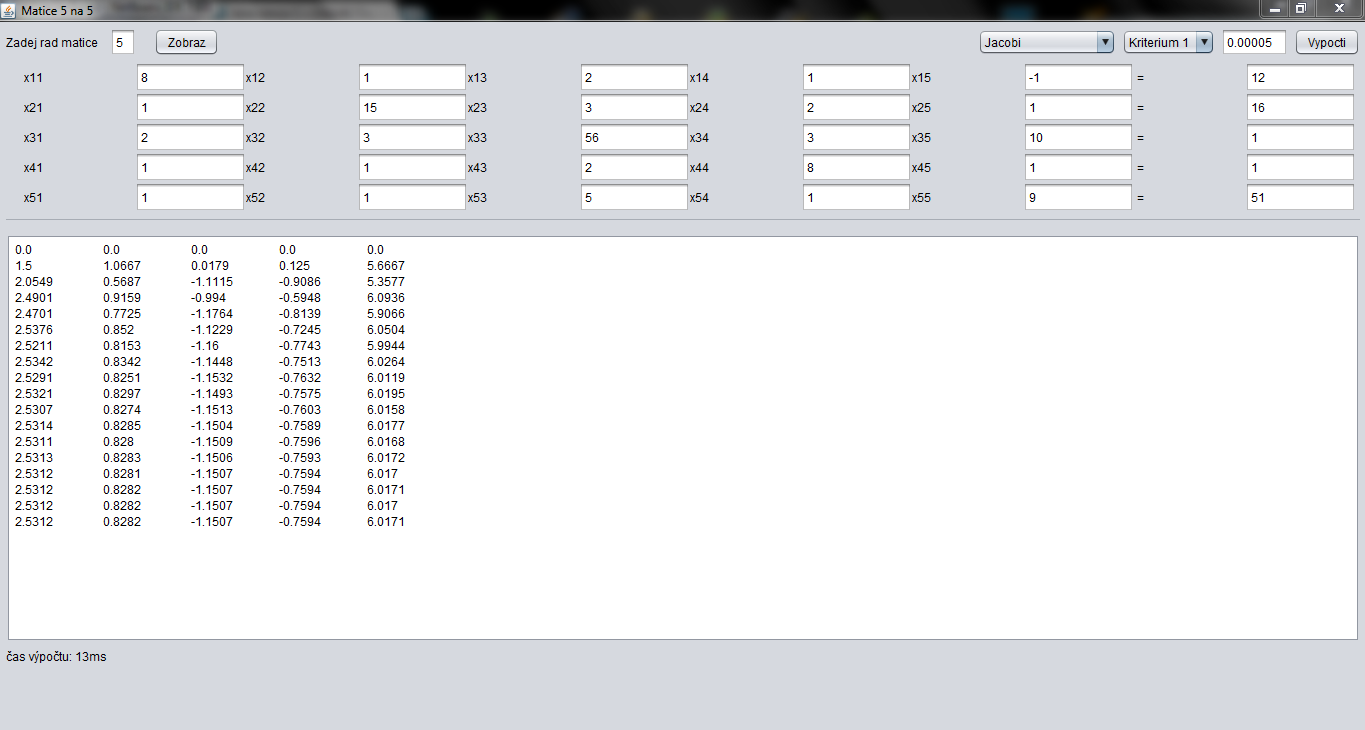
Task: Click the value 6.0195 in results
Action: click(x=386, y=394)
